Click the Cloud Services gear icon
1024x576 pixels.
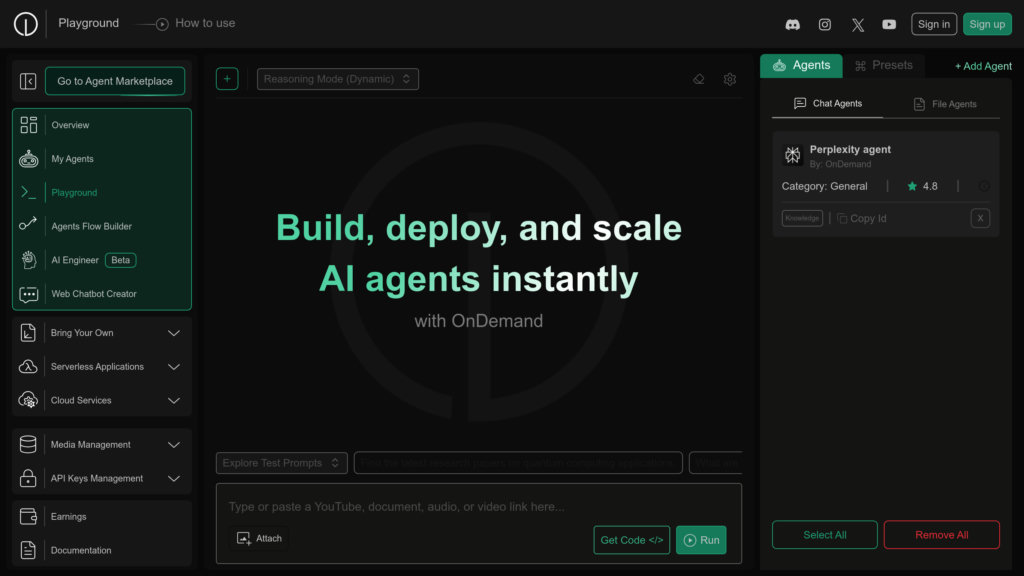tap(28, 400)
